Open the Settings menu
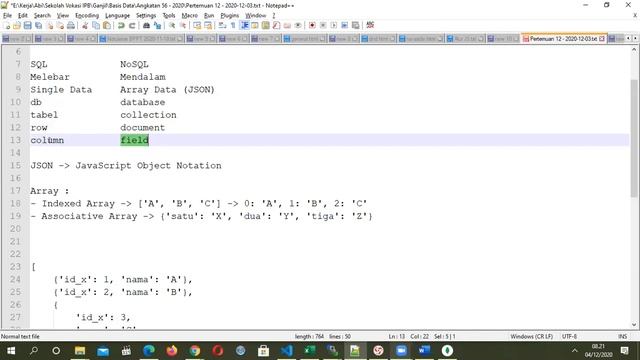Screen dimensions: 640x360 [x=146, y=16]
